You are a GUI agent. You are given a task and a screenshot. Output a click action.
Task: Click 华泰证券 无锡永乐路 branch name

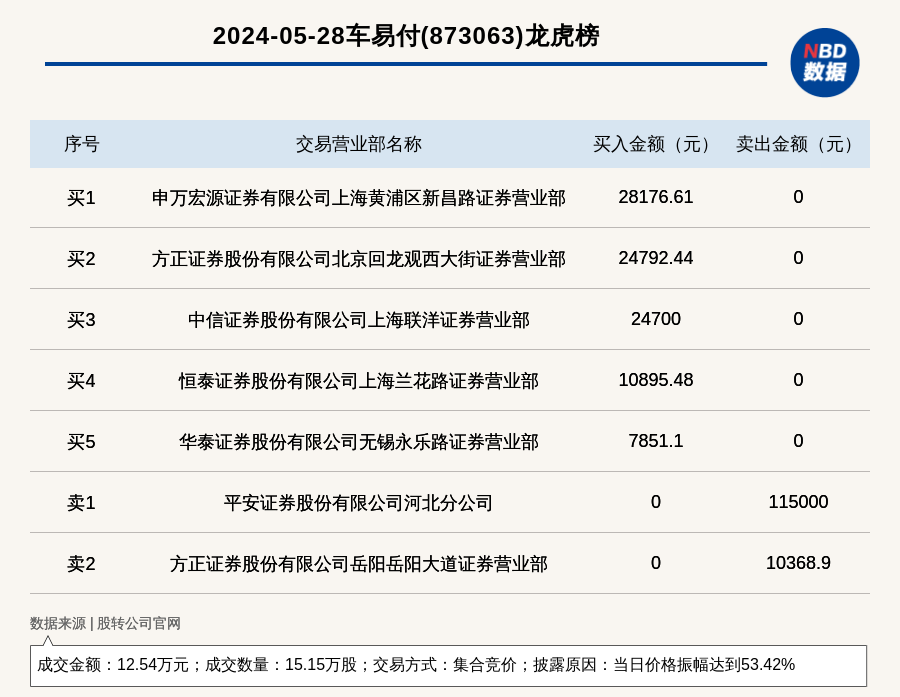tap(359, 442)
